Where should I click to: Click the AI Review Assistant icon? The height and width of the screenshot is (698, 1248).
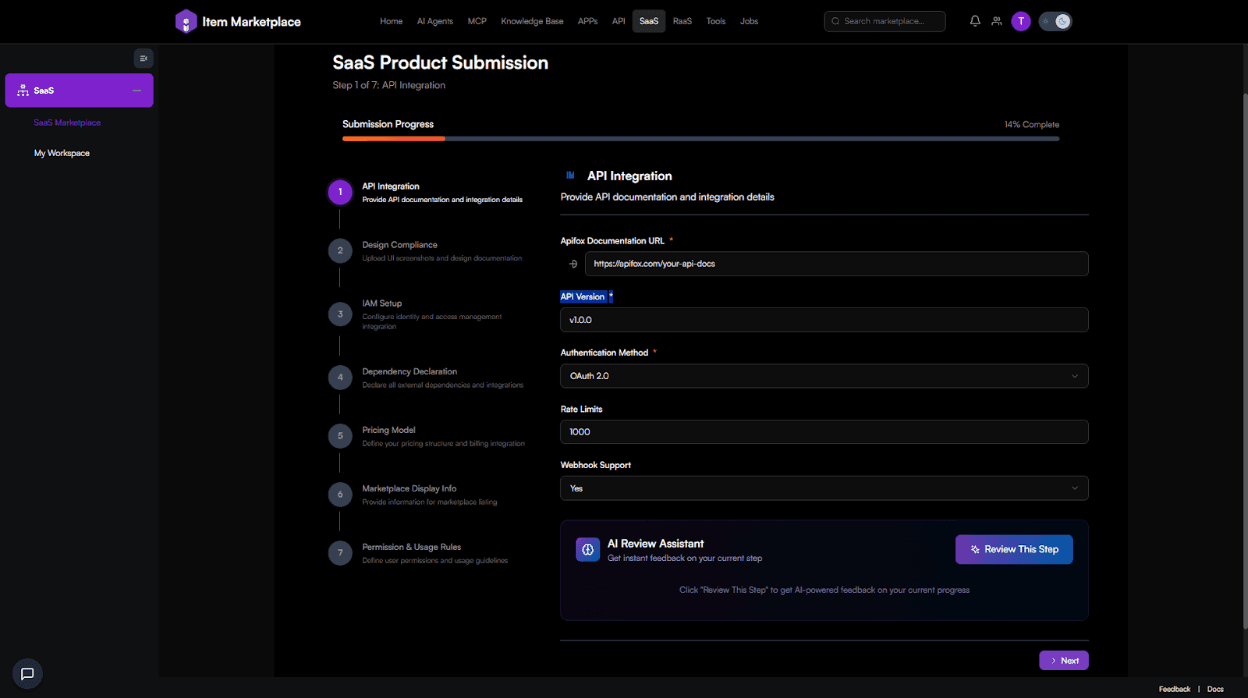click(588, 549)
